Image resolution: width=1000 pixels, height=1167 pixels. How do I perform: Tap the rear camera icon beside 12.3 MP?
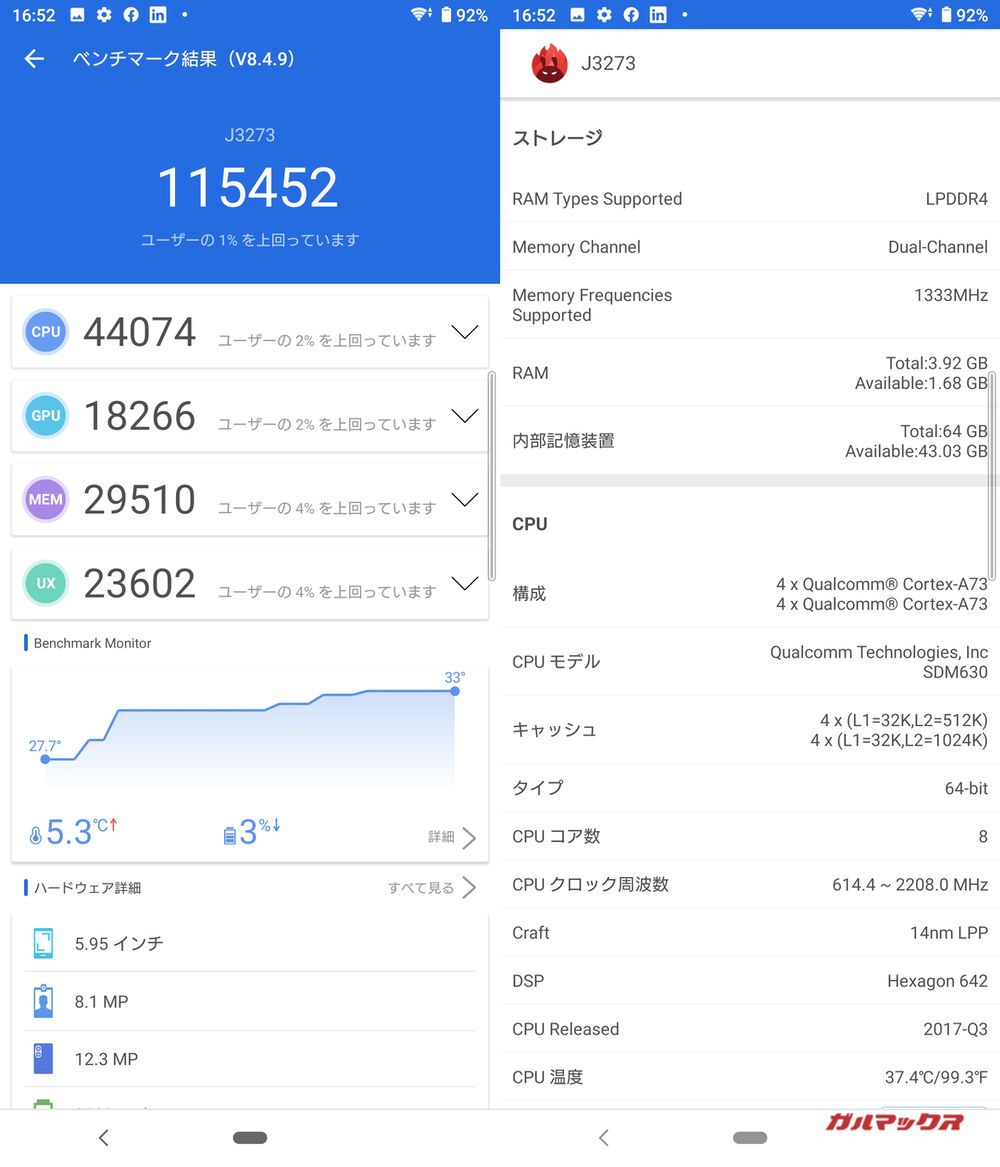(42, 1058)
